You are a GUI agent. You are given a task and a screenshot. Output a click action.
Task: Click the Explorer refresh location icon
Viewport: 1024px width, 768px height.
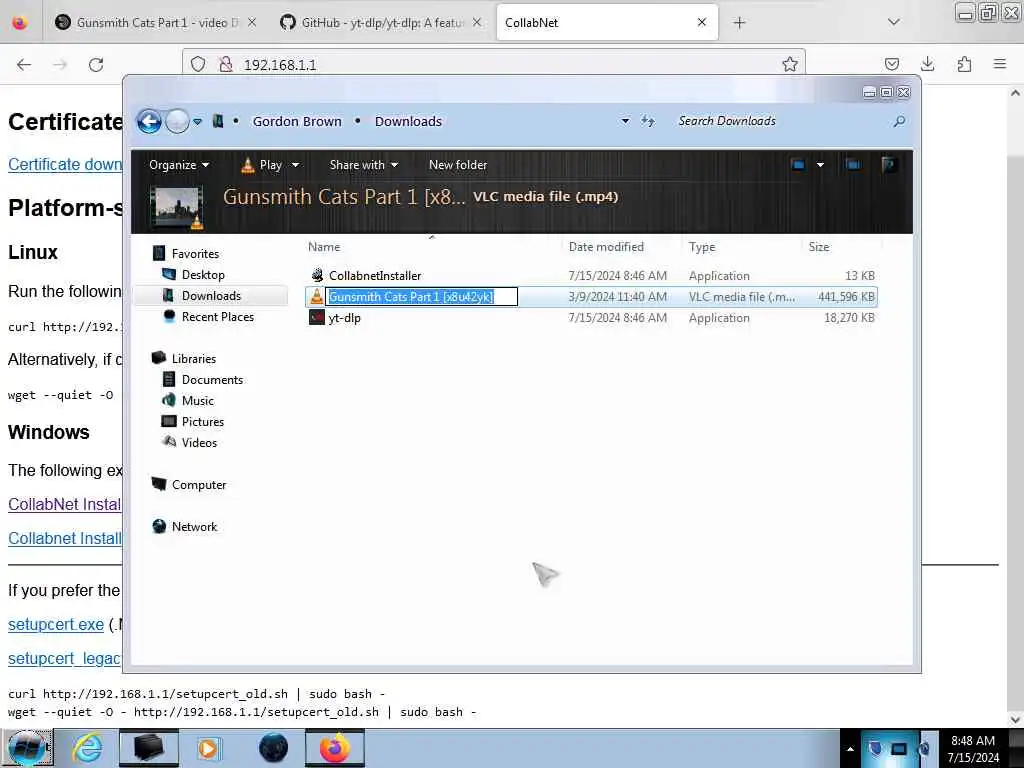pos(647,121)
